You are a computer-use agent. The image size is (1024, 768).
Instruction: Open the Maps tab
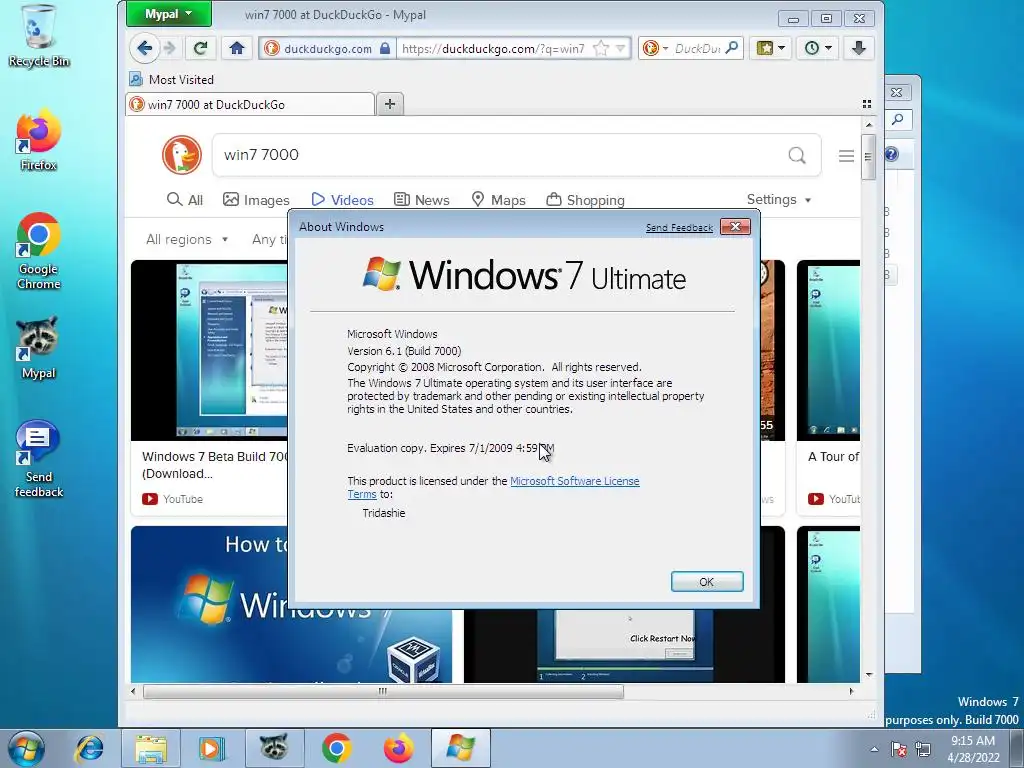pos(498,200)
